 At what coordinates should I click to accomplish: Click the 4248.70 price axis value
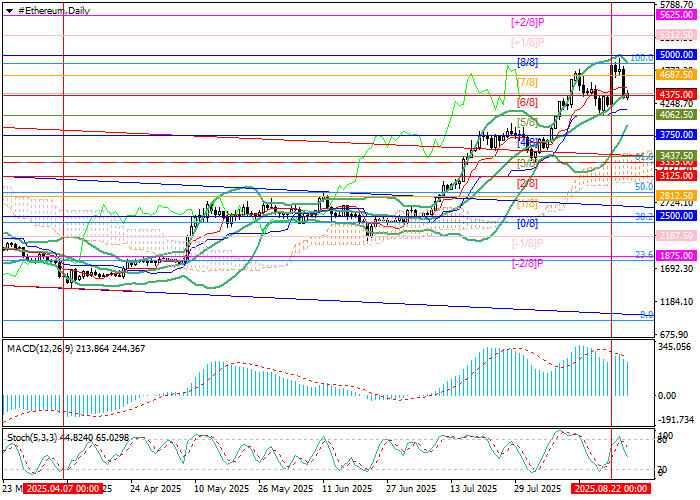coord(676,104)
